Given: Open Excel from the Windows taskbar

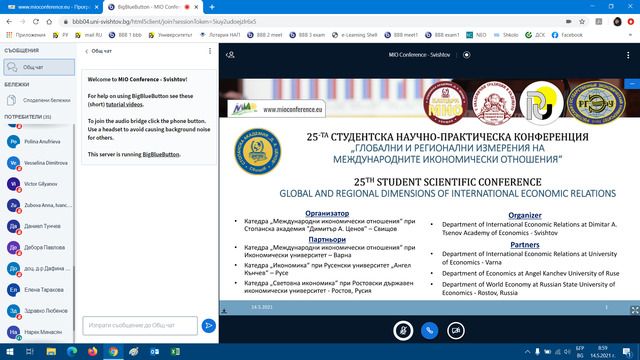Looking at the screenshot, I should (x=176, y=351).
